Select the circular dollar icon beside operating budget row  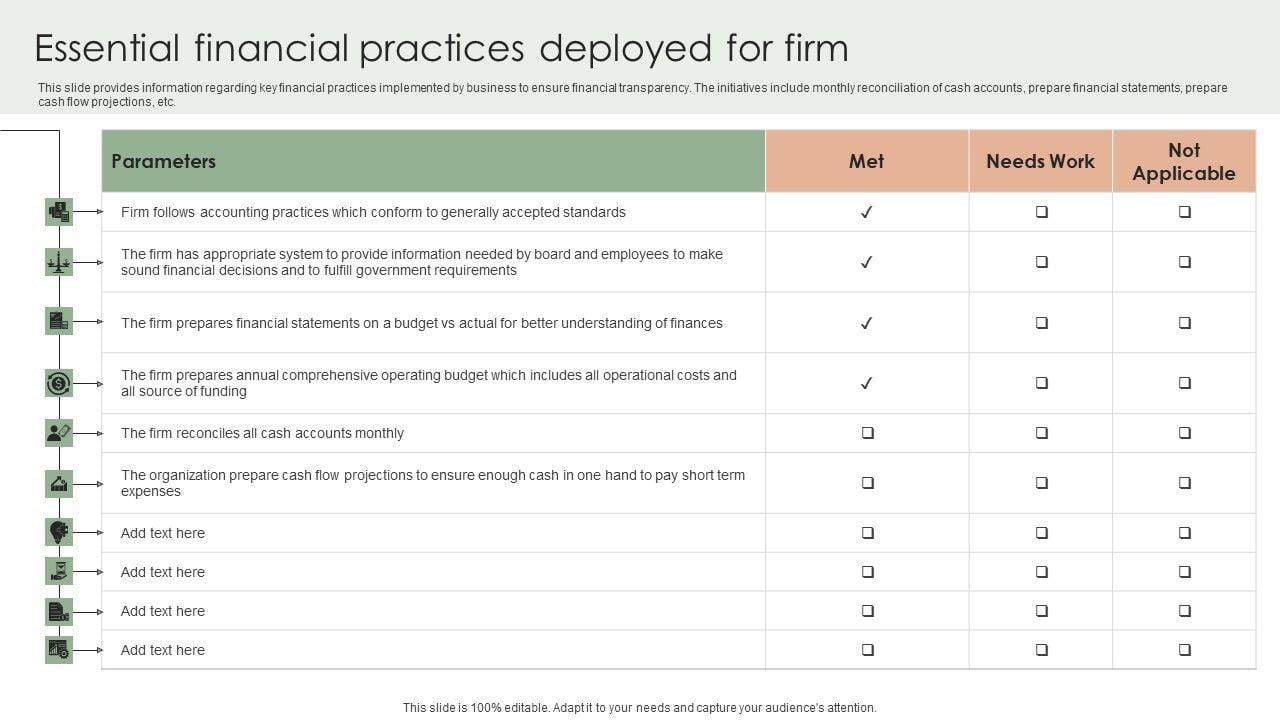(59, 383)
